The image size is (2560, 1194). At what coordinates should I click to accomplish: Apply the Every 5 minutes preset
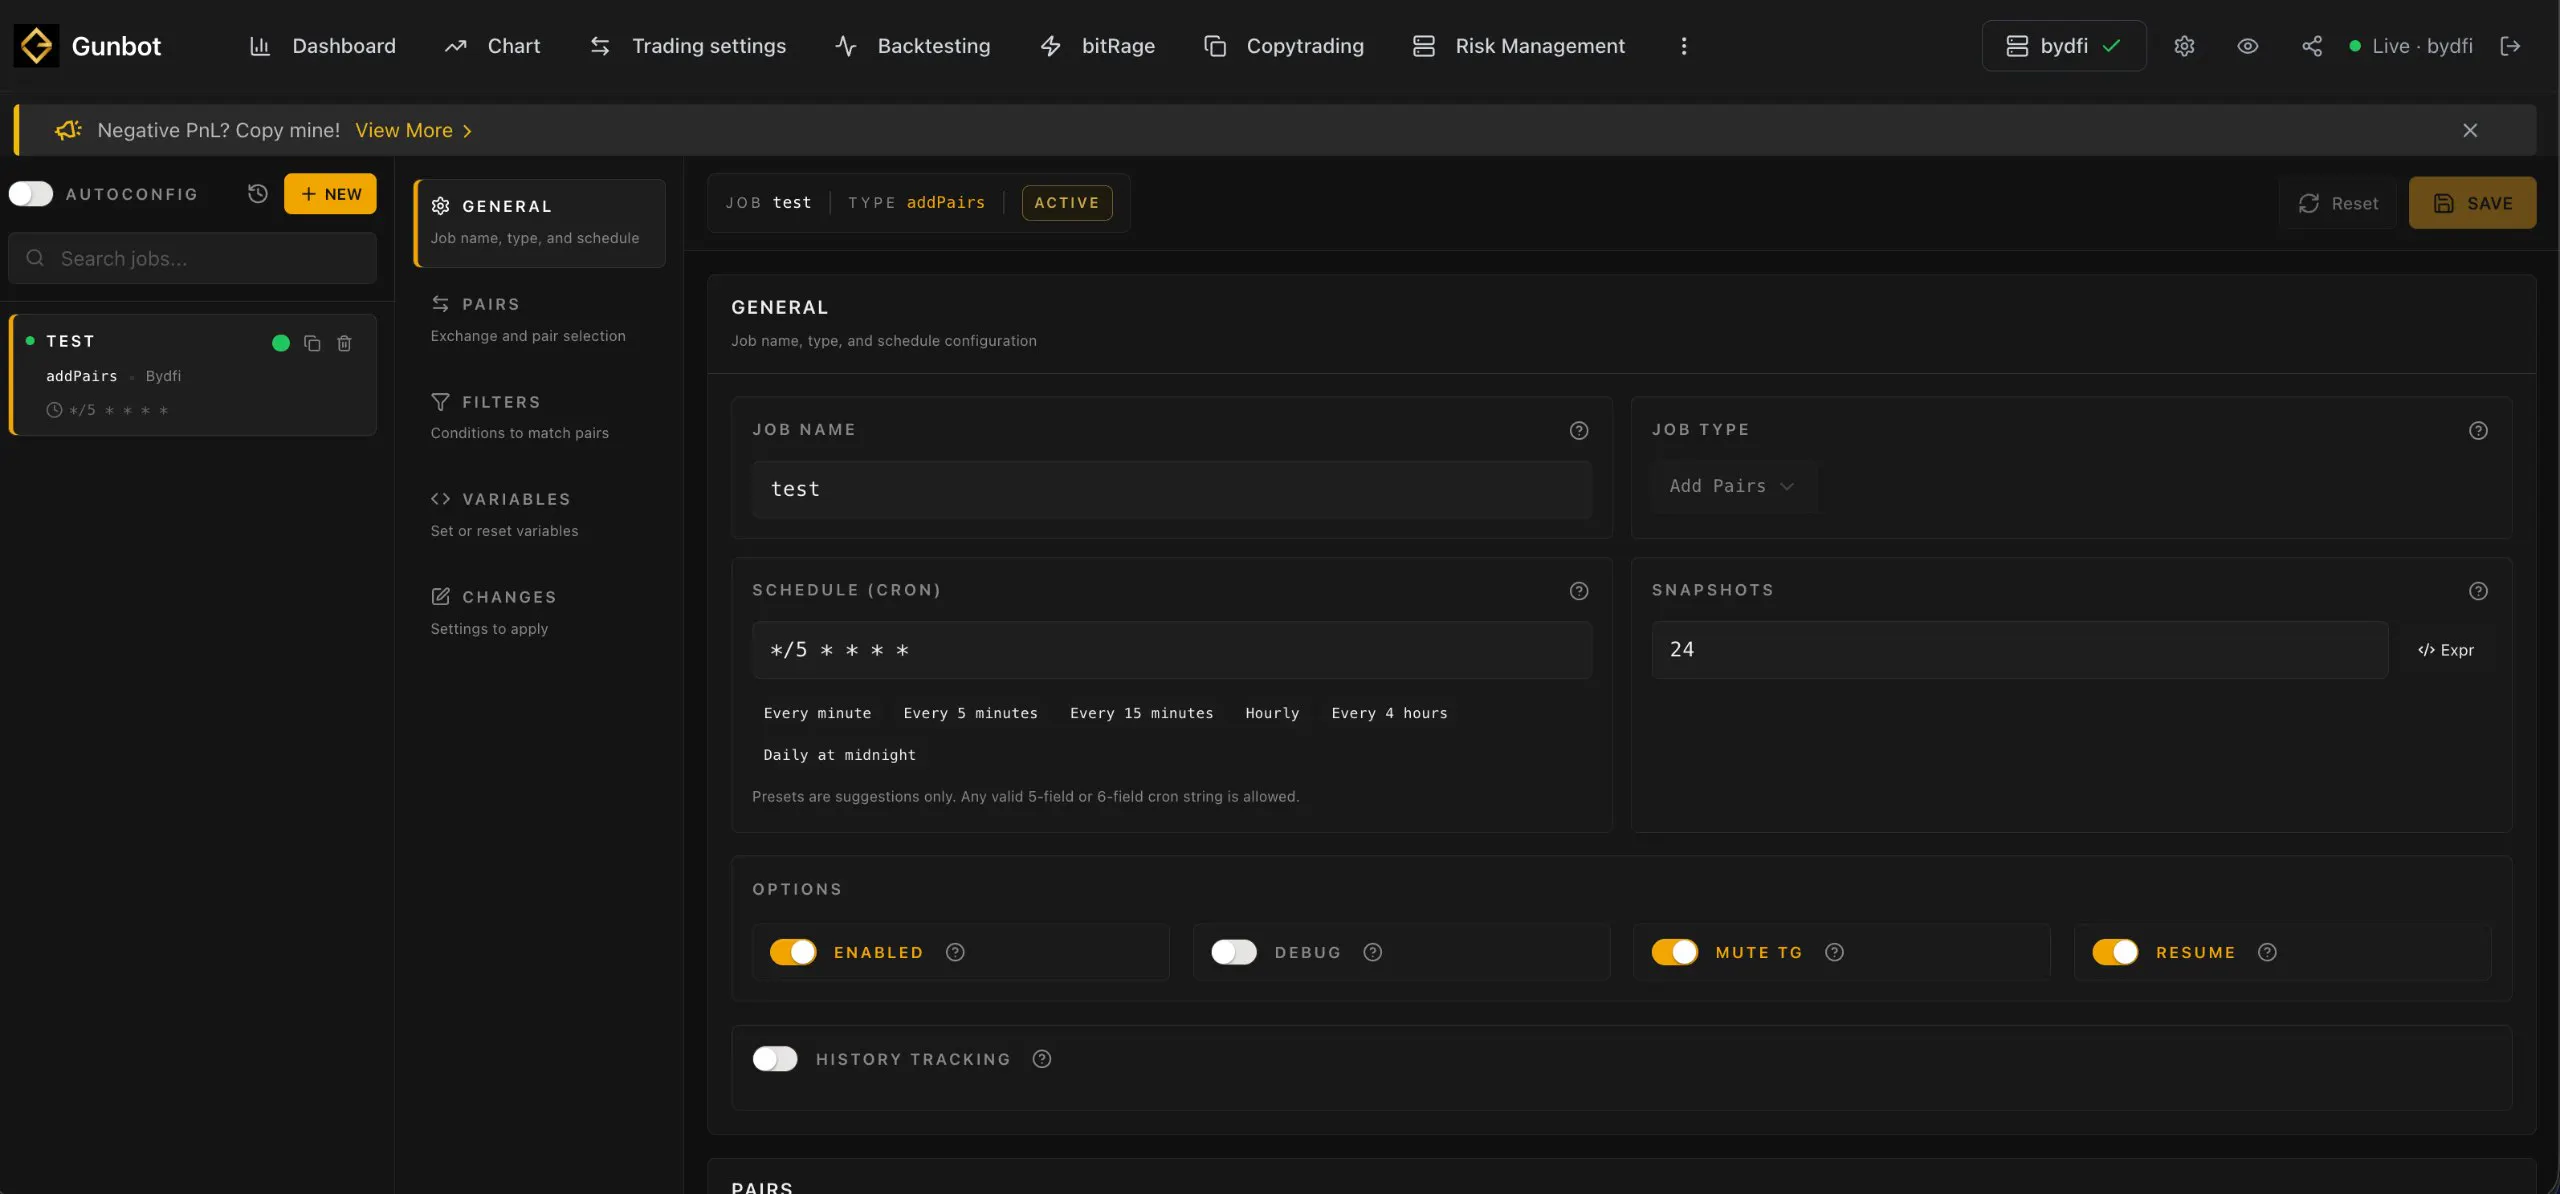(970, 713)
